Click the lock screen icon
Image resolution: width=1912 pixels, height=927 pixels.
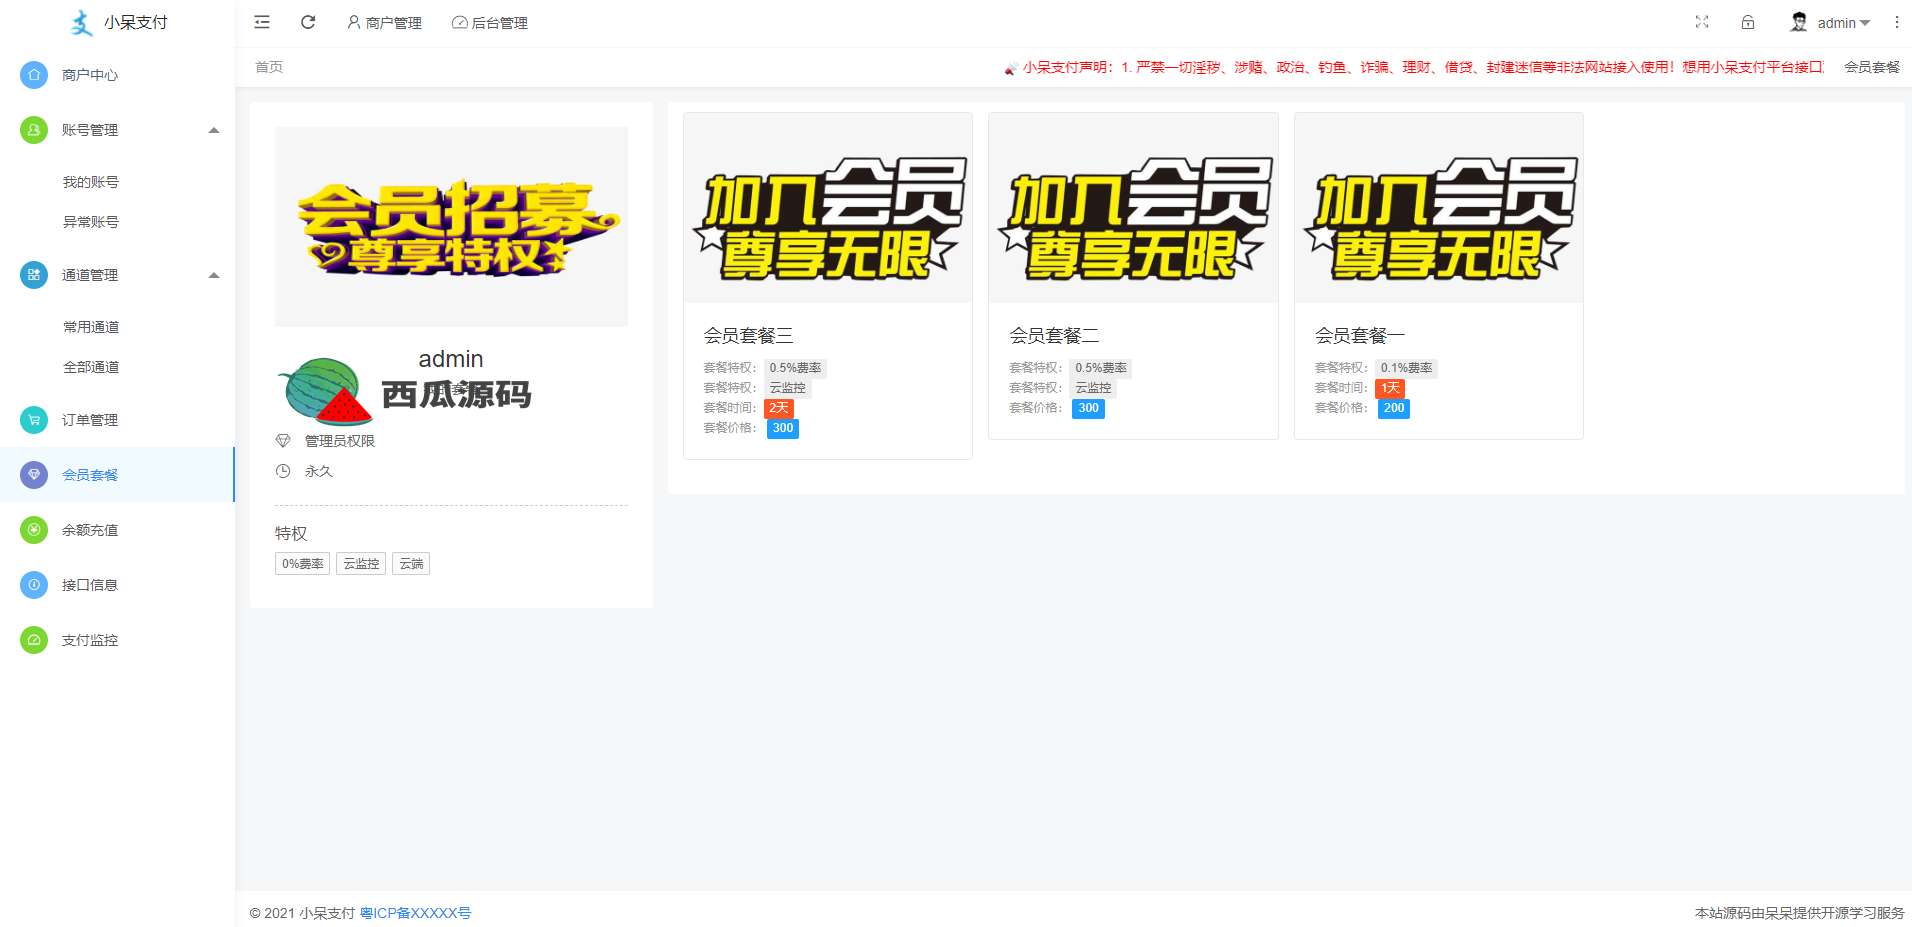1748,22
